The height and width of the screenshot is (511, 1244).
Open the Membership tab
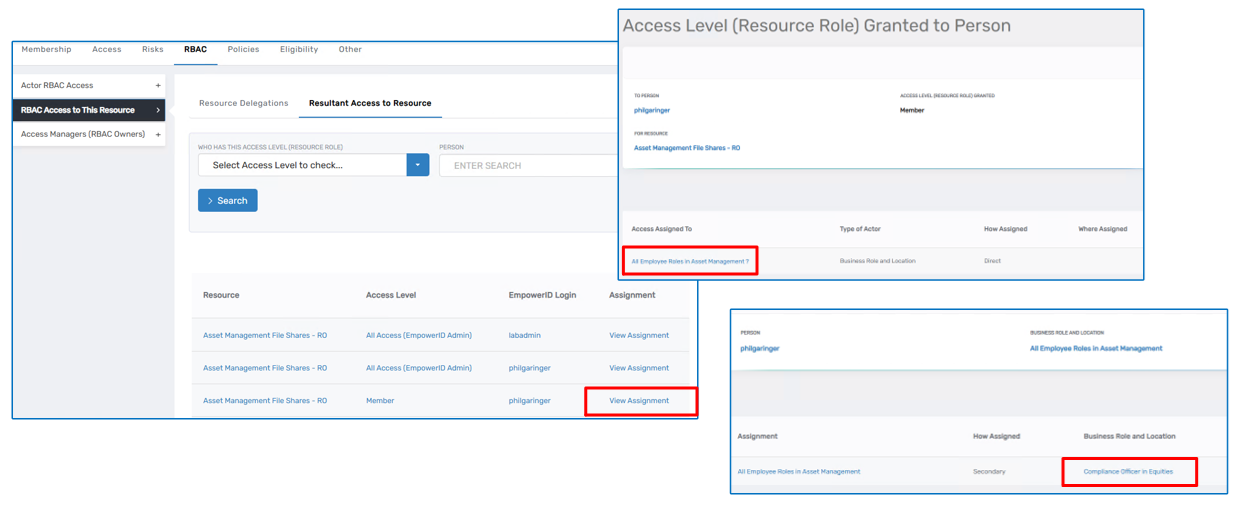(x=46, y=49)
